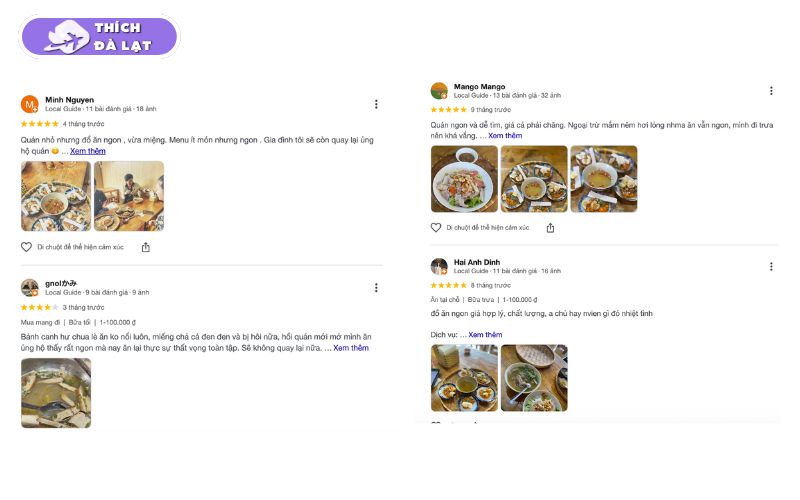Share Minh Nguyen's review
The height and width of the screenshot is (500, 800).
(x=146, y=247)
